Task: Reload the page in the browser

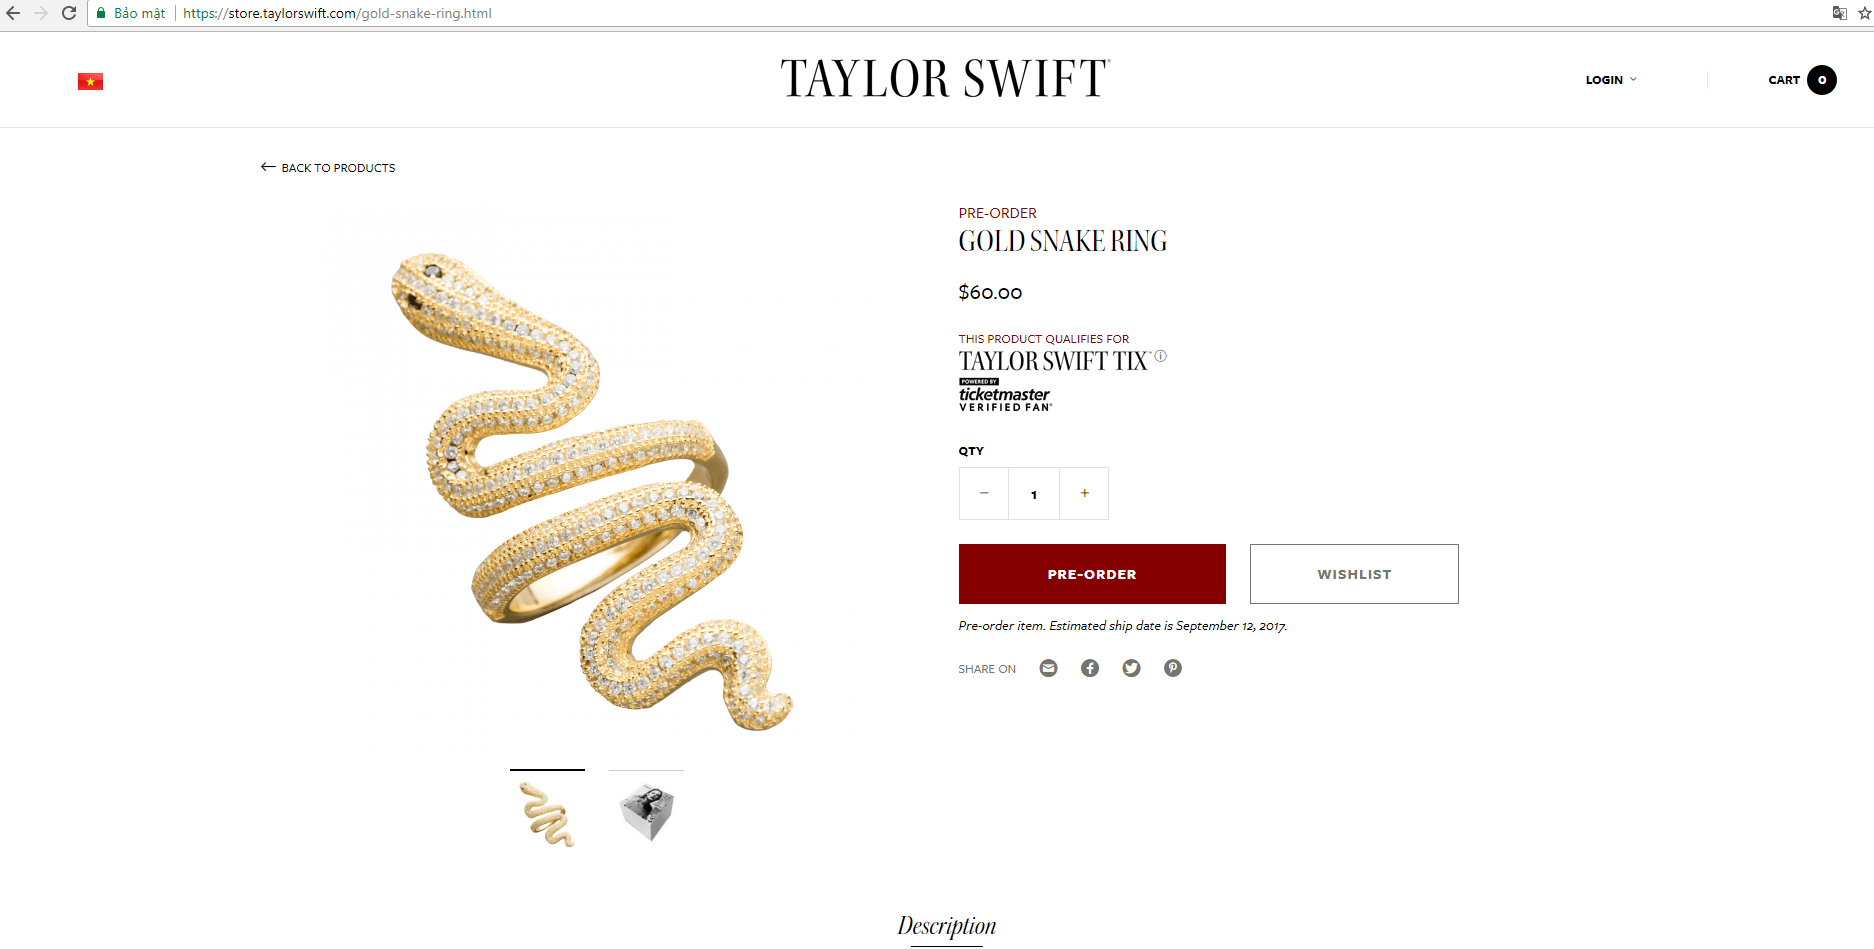Action: coord(69,13)
